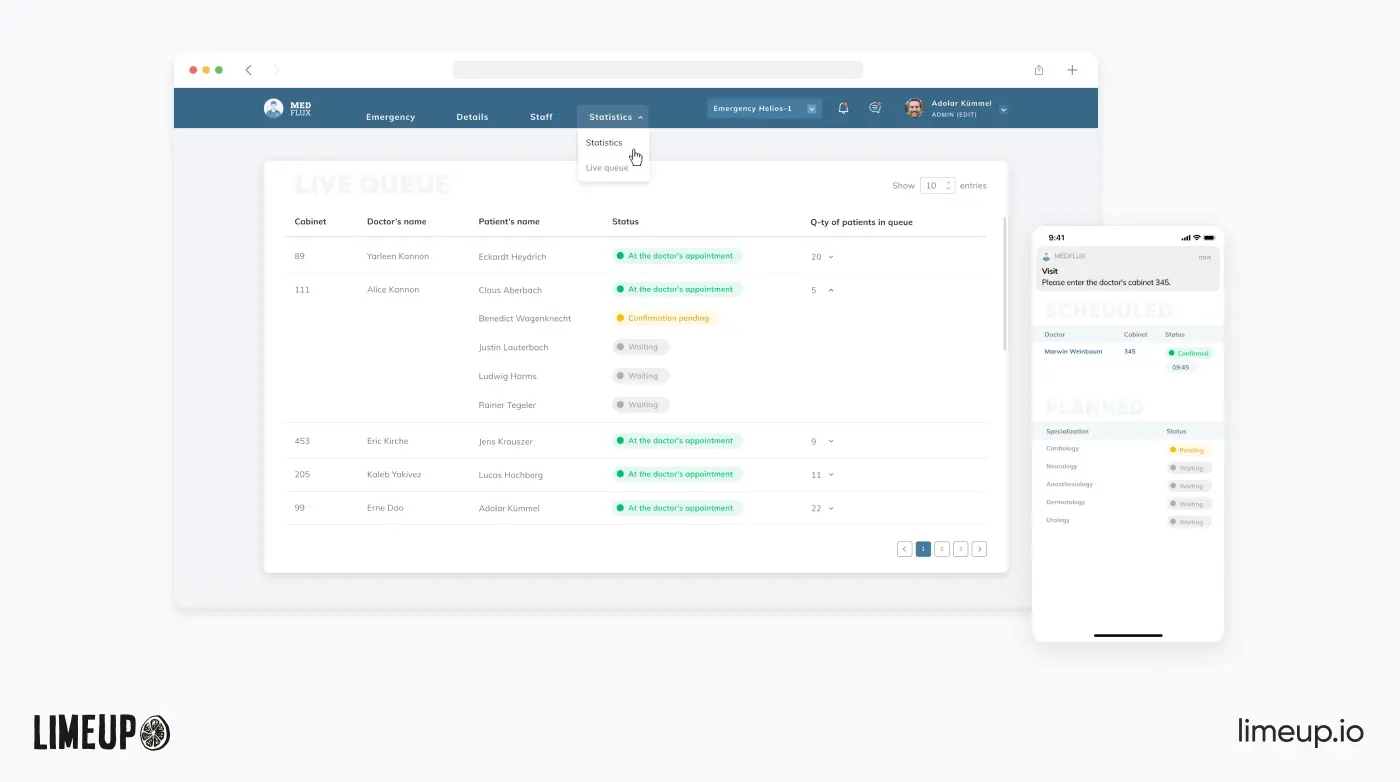Click the Show entries number field
Screen dimensions: 1400x782
932,185
